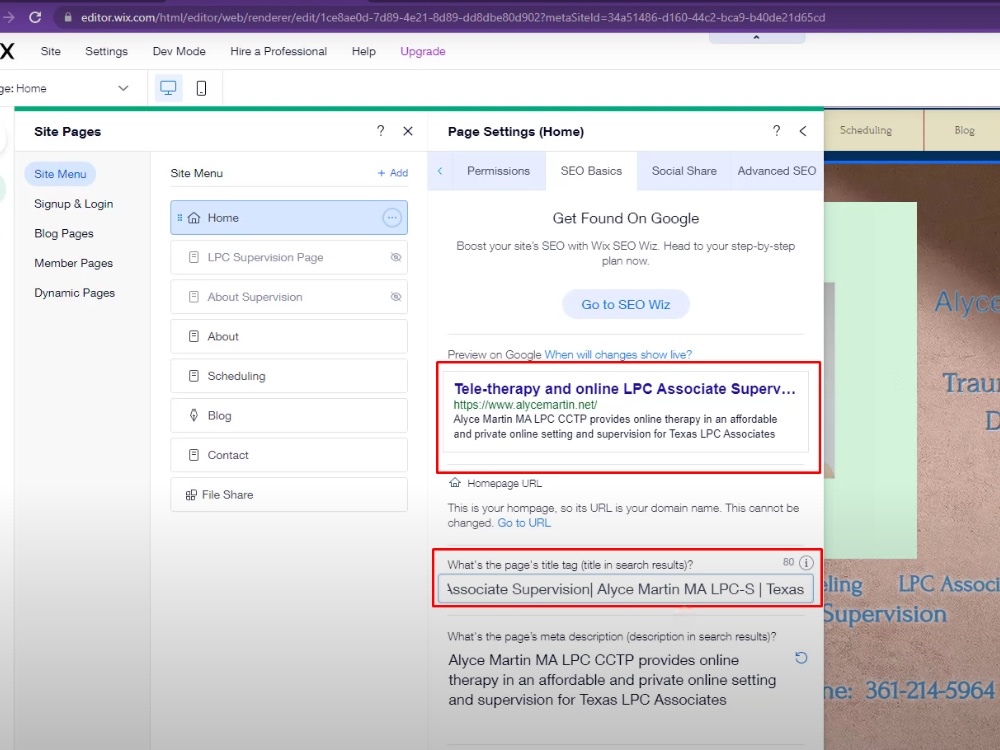The image size is (1000, 750).
Task: Switch to mobile view icon
Action: [x=202, y=88]
